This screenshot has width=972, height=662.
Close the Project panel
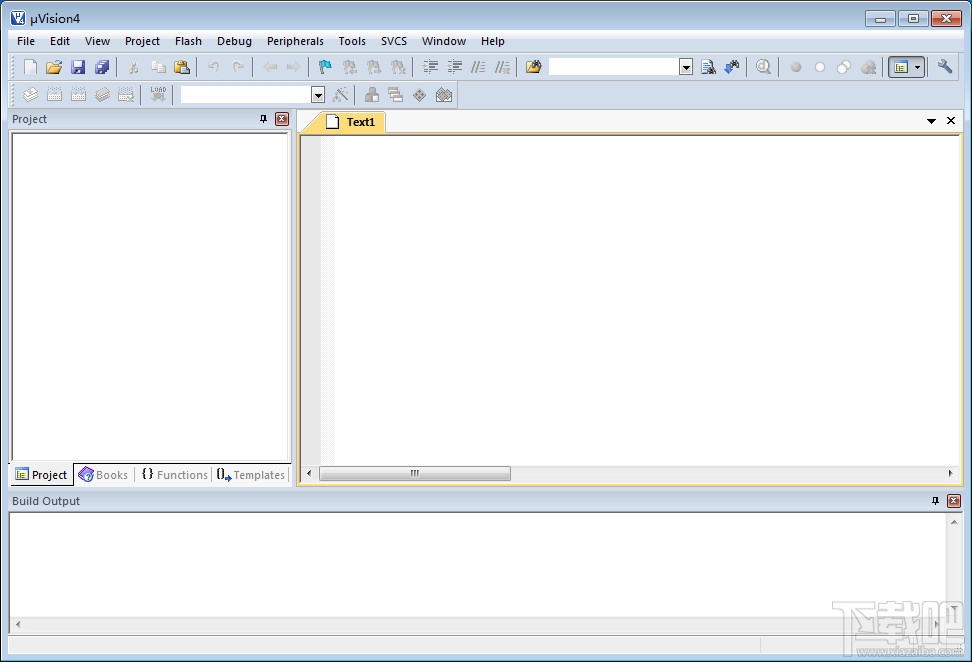282,119
